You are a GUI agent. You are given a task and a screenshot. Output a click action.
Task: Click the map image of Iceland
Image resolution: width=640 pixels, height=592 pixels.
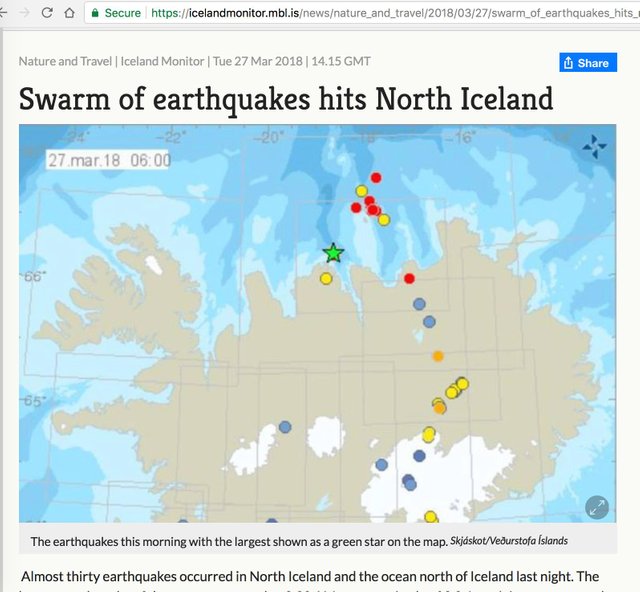pyautogui.click(x=318, y=323)
